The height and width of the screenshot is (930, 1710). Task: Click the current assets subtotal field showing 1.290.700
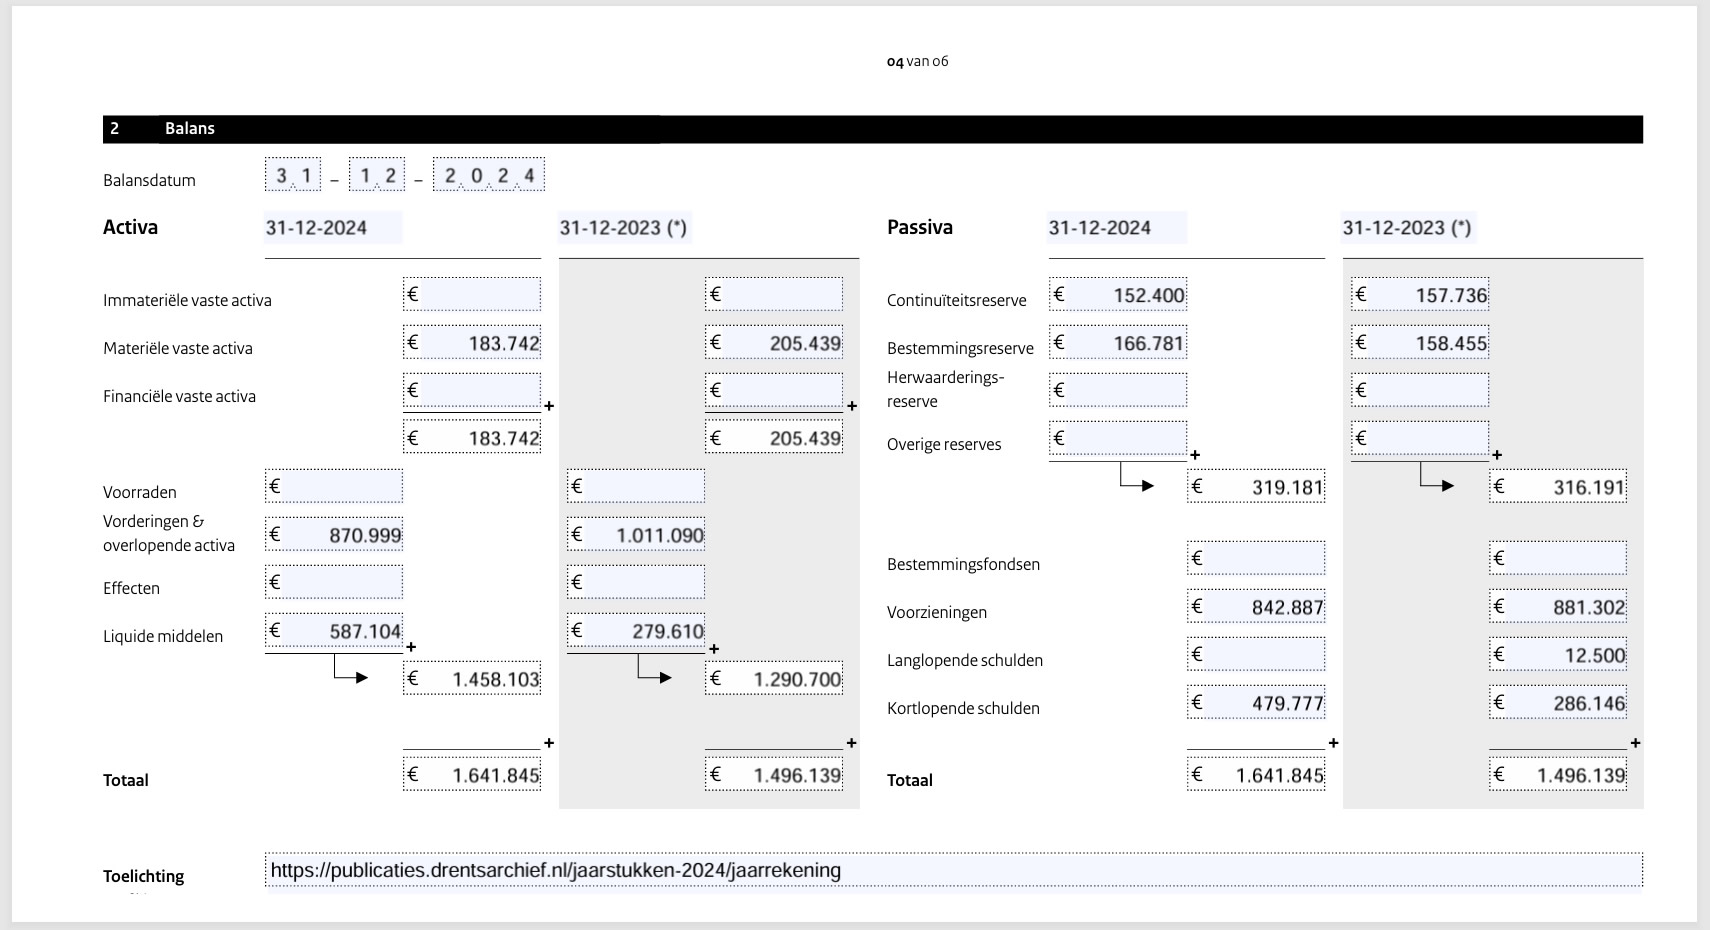coord(774,678)
